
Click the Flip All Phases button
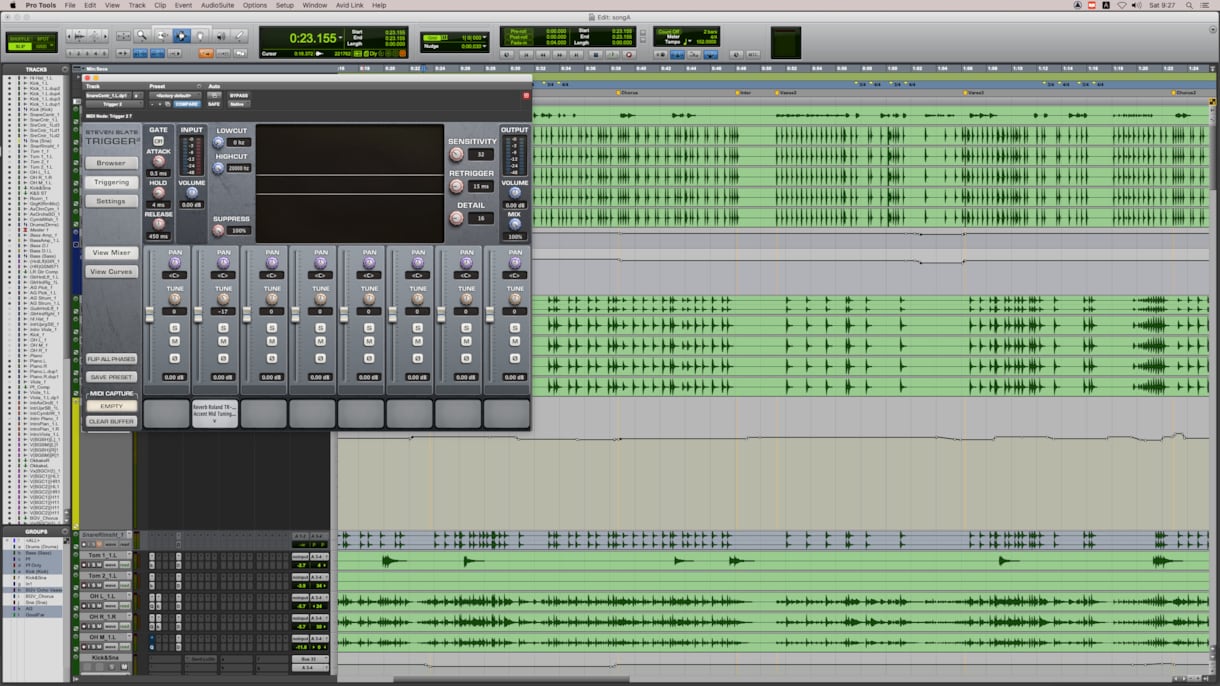click(x=111, y=359)
